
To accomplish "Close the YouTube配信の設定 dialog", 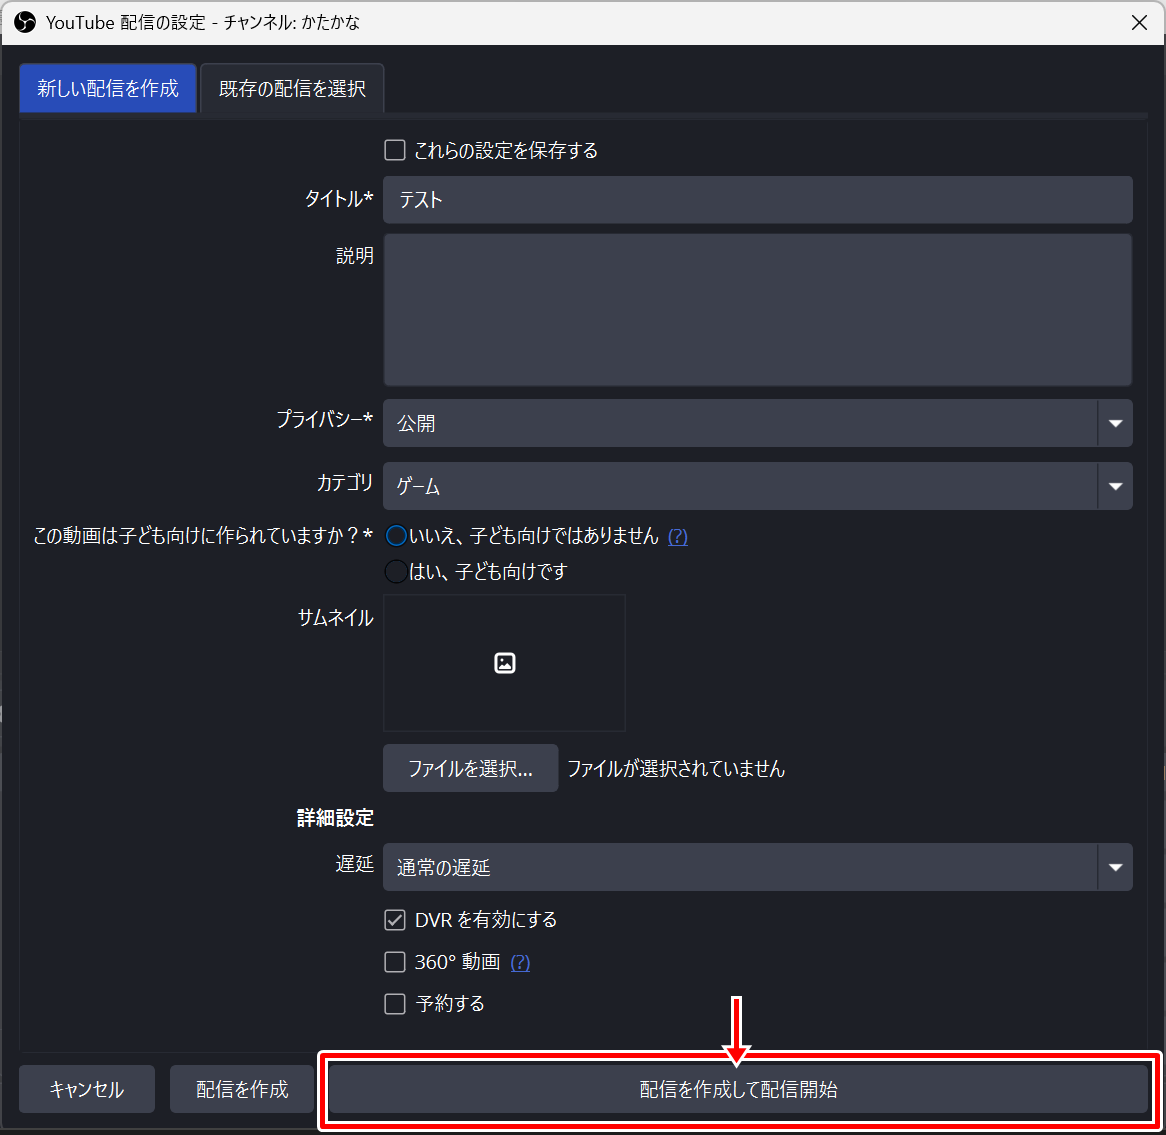I will (1139, 22).
